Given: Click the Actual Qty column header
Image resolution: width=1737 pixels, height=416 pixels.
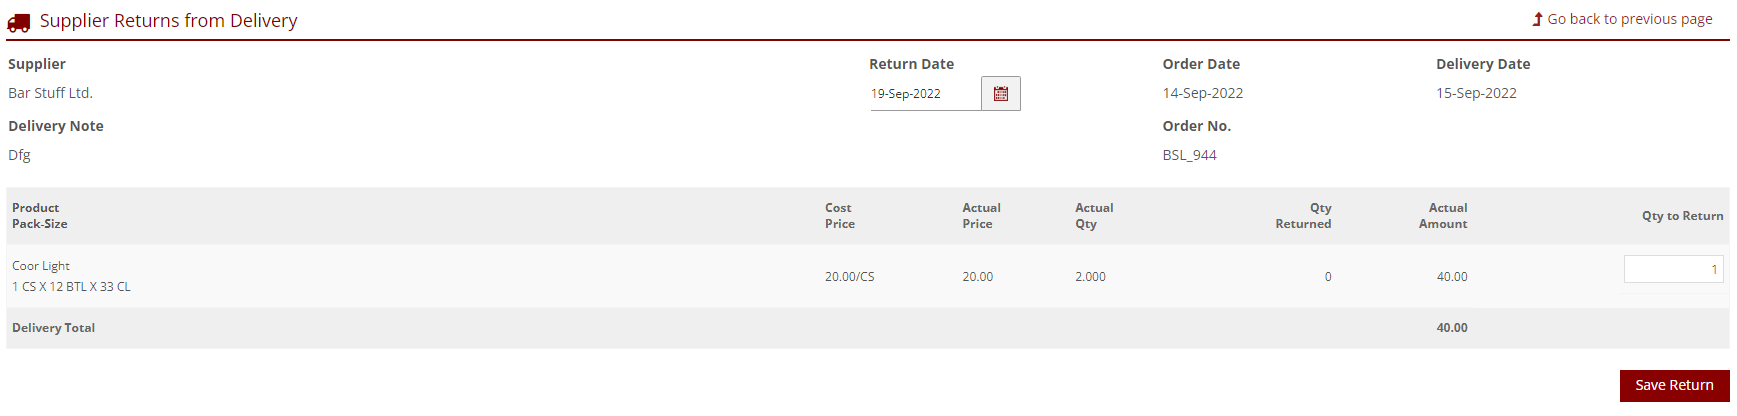Looking at the screenshot, I should (x=1093, y=216).
